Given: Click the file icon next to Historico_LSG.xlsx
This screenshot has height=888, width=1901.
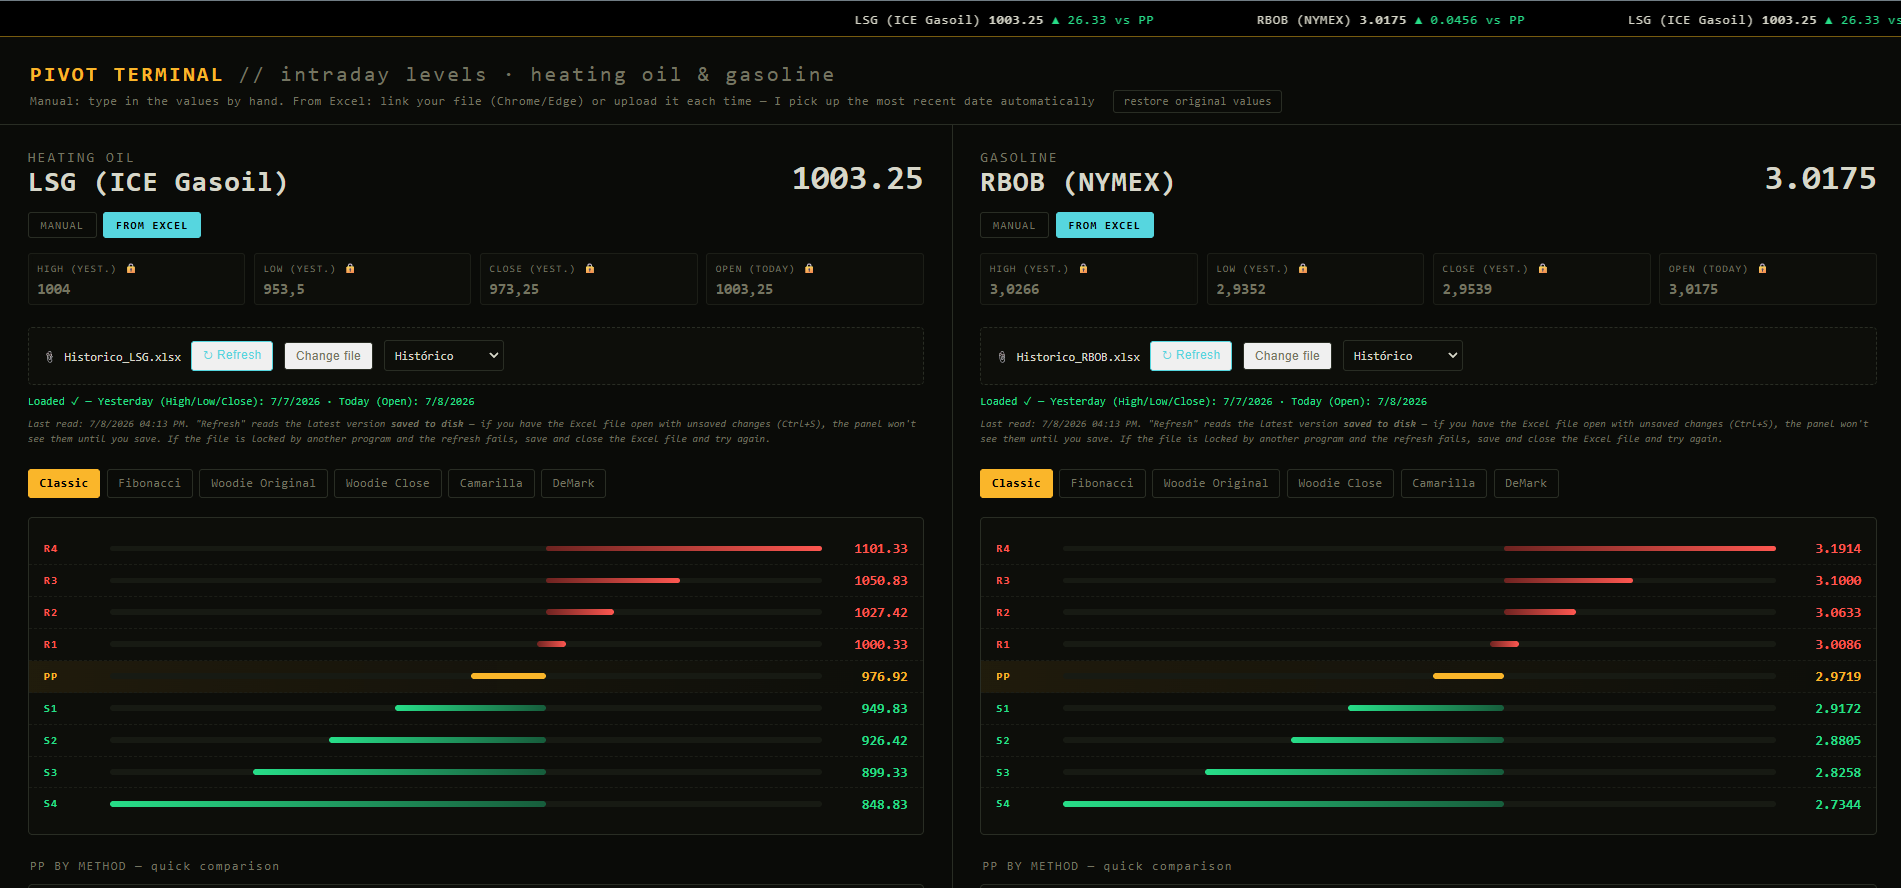Looking at the screenshot, I should (x=50, y=357).
